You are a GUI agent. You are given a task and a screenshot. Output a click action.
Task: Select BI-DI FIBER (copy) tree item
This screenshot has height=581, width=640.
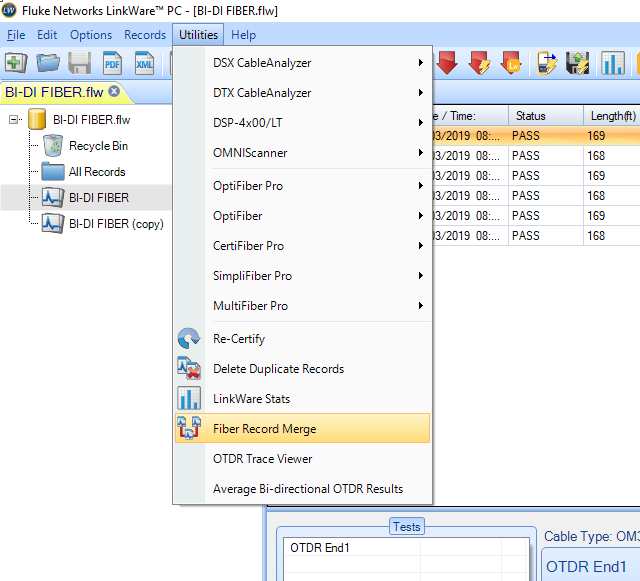click(116, 224)
